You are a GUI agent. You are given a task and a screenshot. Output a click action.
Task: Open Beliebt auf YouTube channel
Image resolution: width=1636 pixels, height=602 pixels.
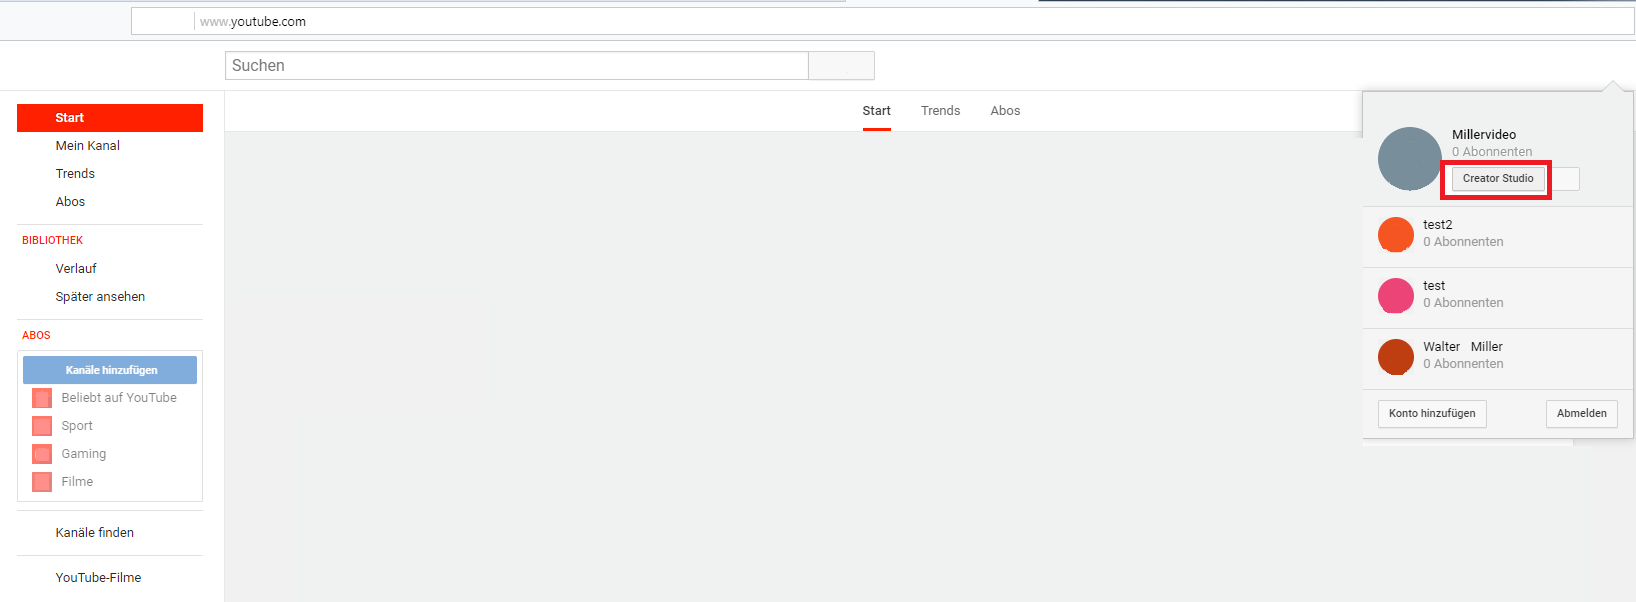coord(119,398)
